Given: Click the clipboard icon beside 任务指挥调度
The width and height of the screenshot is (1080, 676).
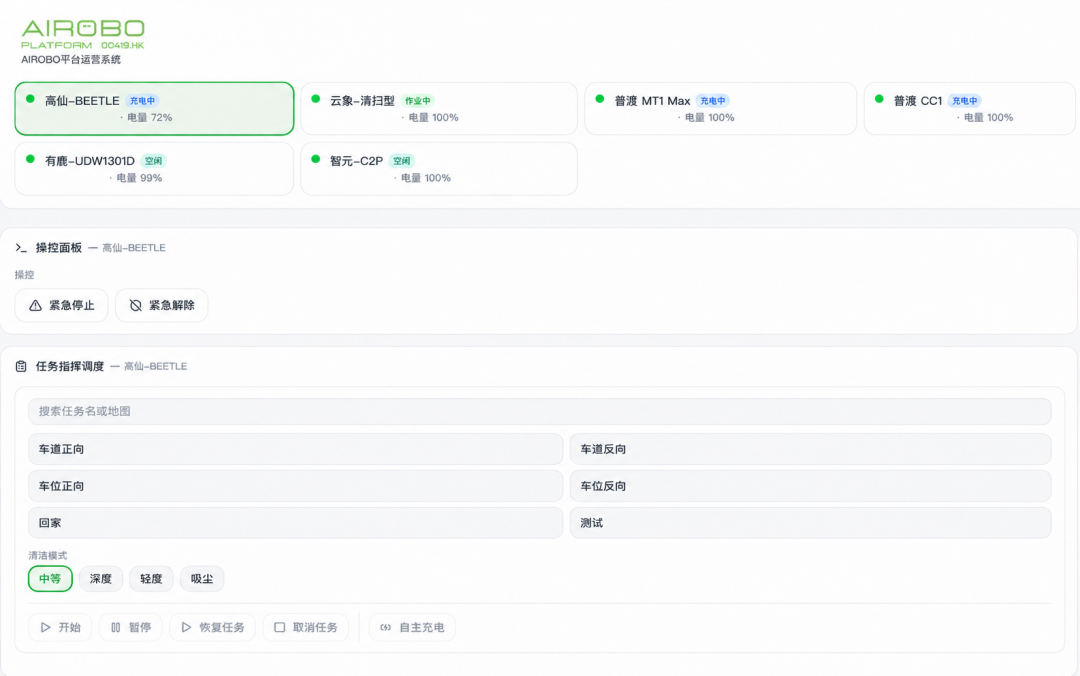Looking at the screenshot, I should tap(21, 366).
